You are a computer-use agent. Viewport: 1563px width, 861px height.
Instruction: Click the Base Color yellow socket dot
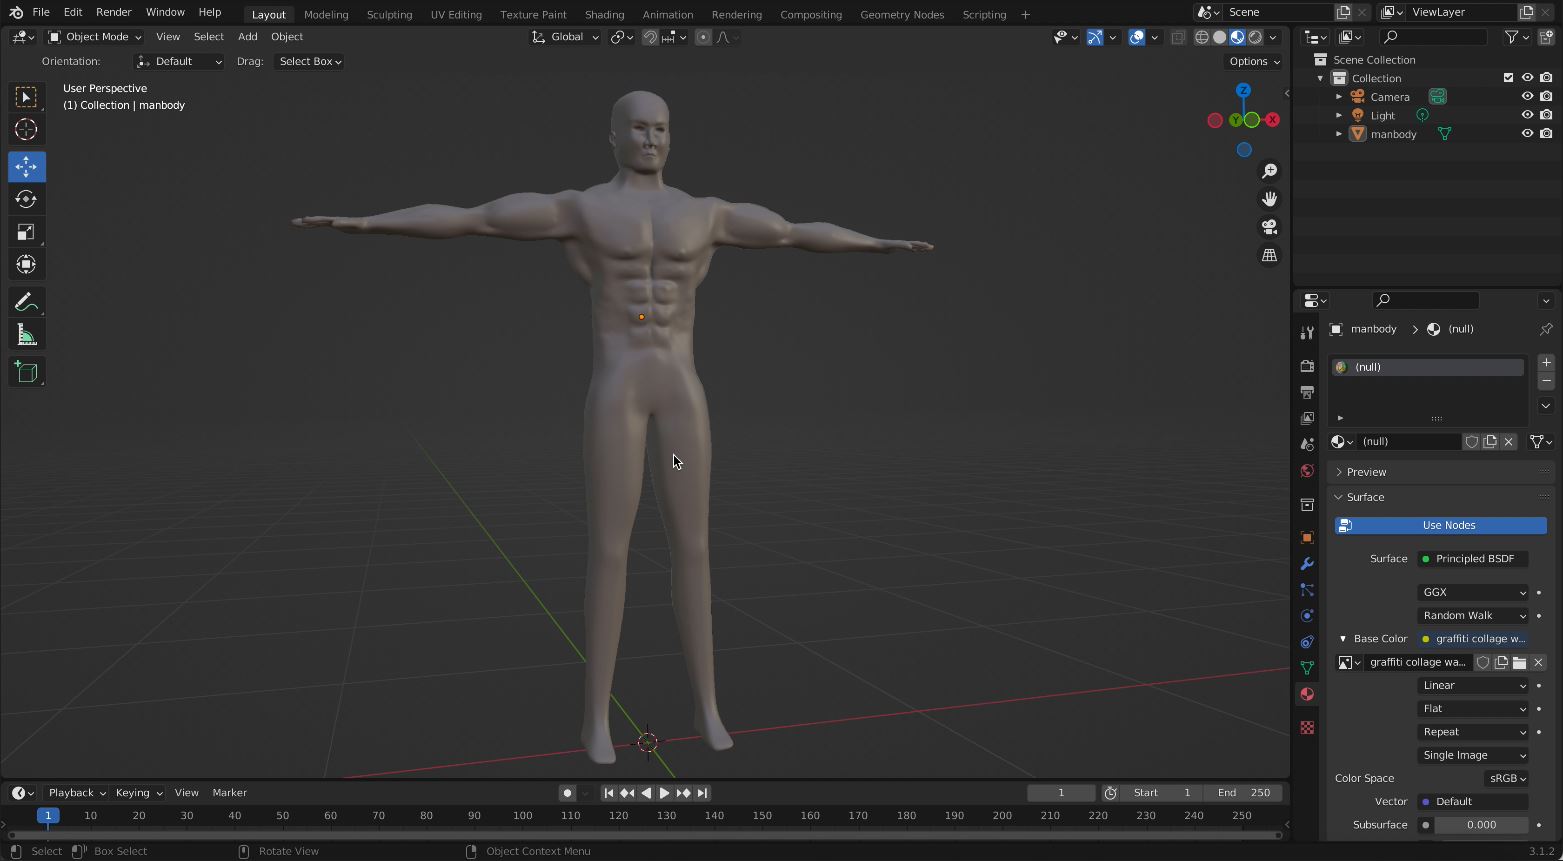pos(1426,639)
